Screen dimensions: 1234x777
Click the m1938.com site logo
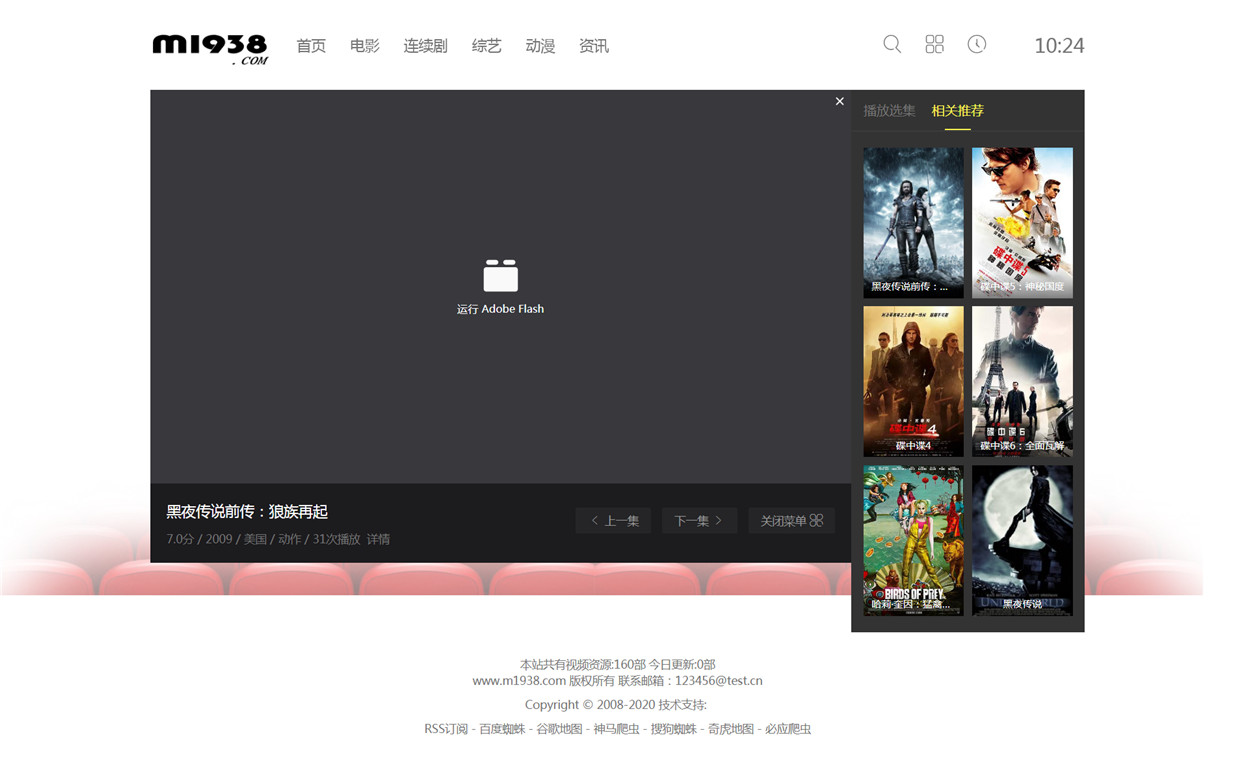[x=210, y=48]
